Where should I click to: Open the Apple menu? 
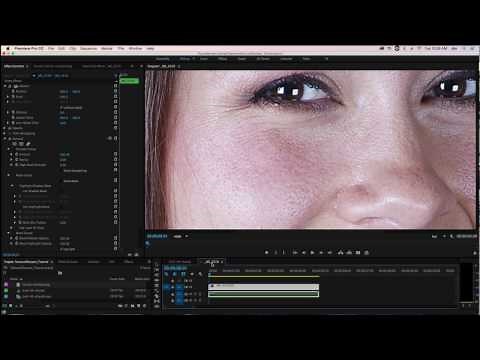(x=7, y=49)
